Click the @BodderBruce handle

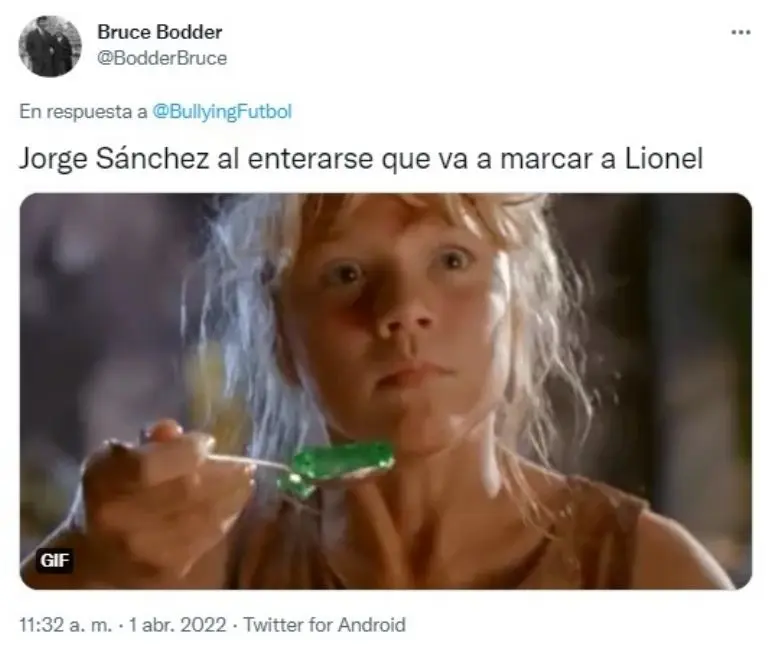click(x=162, y=58)
